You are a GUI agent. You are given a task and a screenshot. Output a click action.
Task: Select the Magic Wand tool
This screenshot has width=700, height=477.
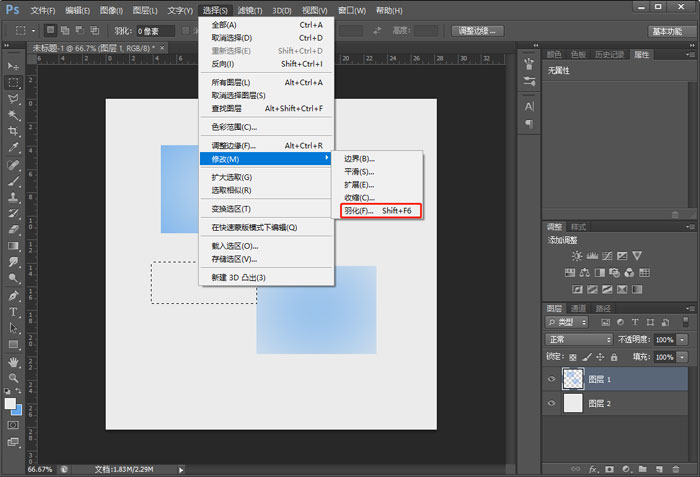click(x=13, y=115)
